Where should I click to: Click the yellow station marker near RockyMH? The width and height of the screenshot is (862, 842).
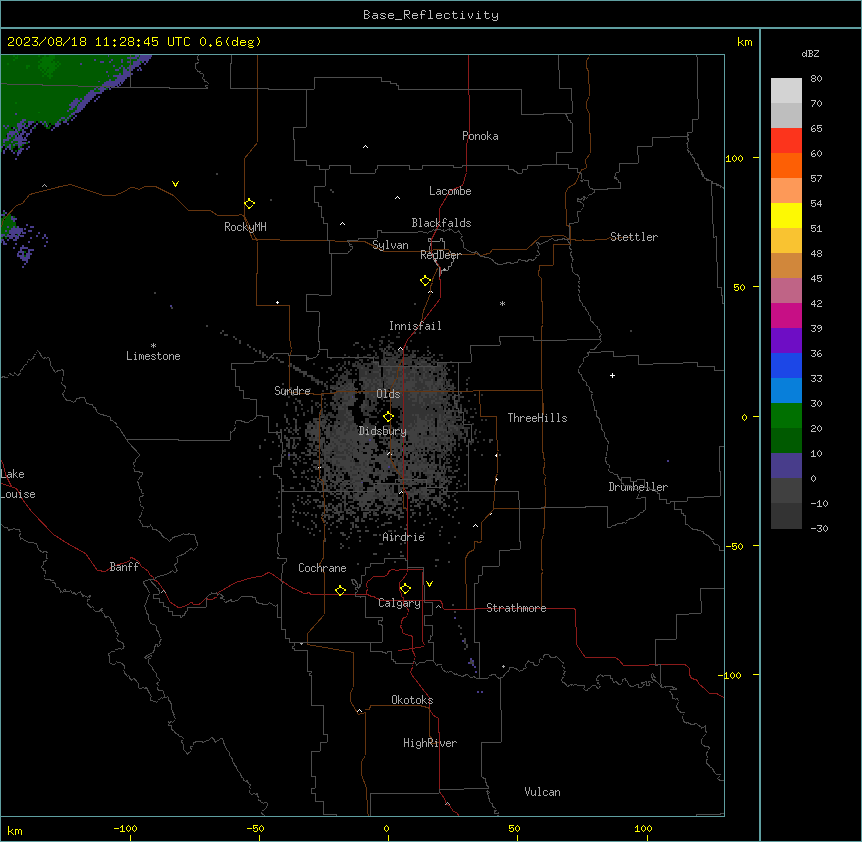[x=249, y=204]
